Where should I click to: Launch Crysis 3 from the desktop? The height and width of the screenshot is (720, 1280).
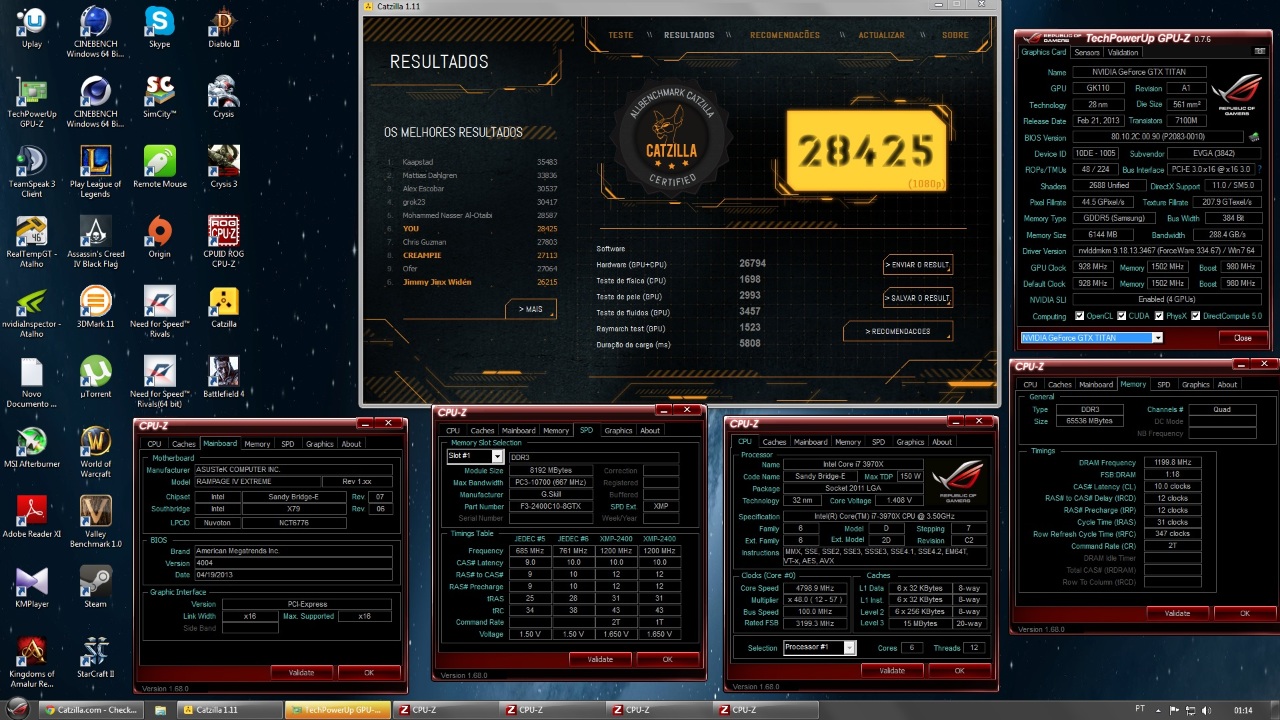click(223, 168)
